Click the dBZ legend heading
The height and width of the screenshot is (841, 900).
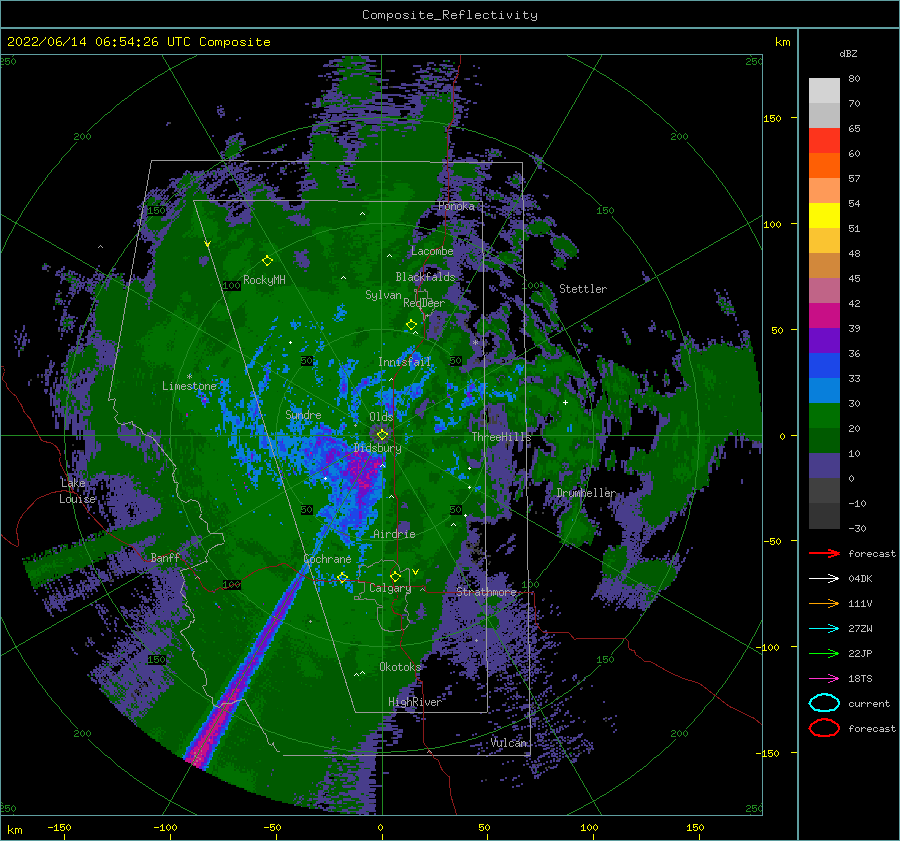(848, 53)
